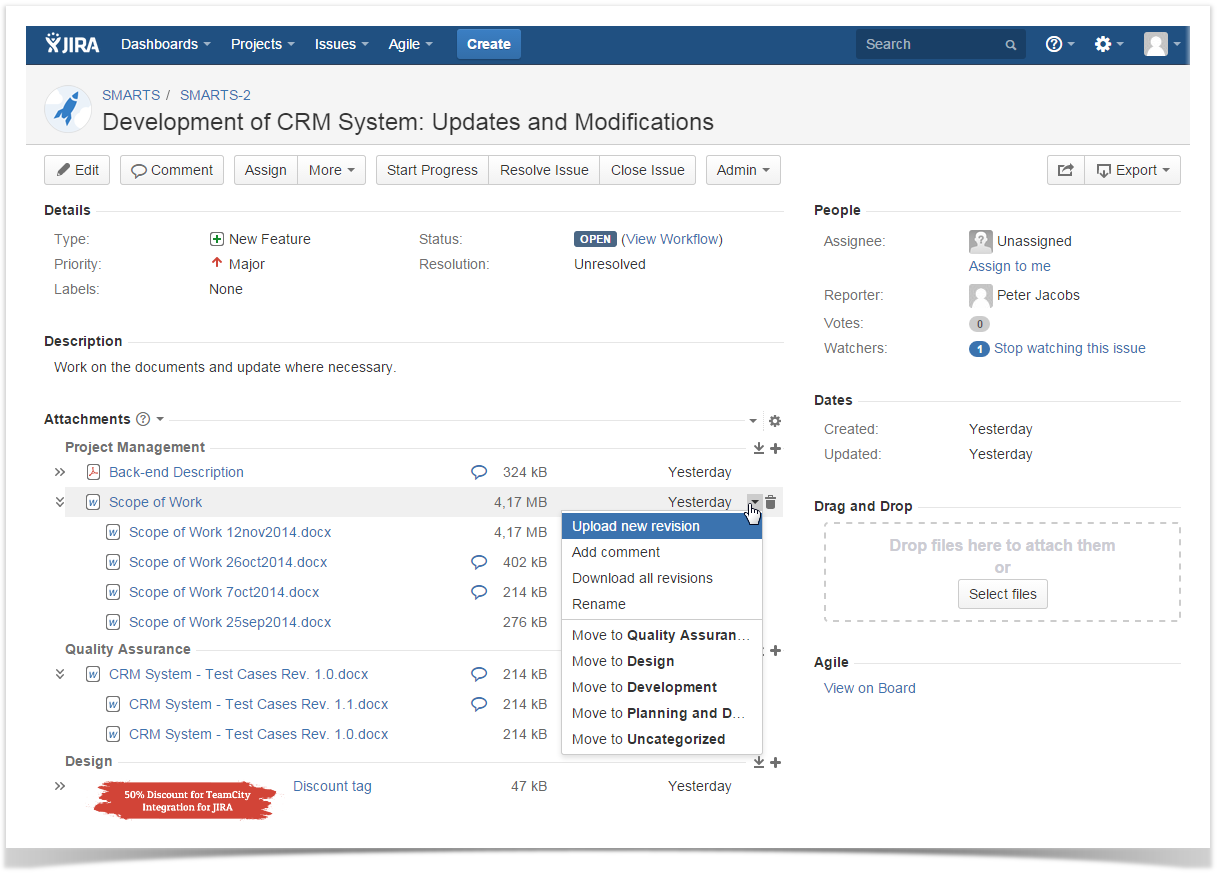
Task: Expand Back-end Description revisions
Action: tap(60, 472)
